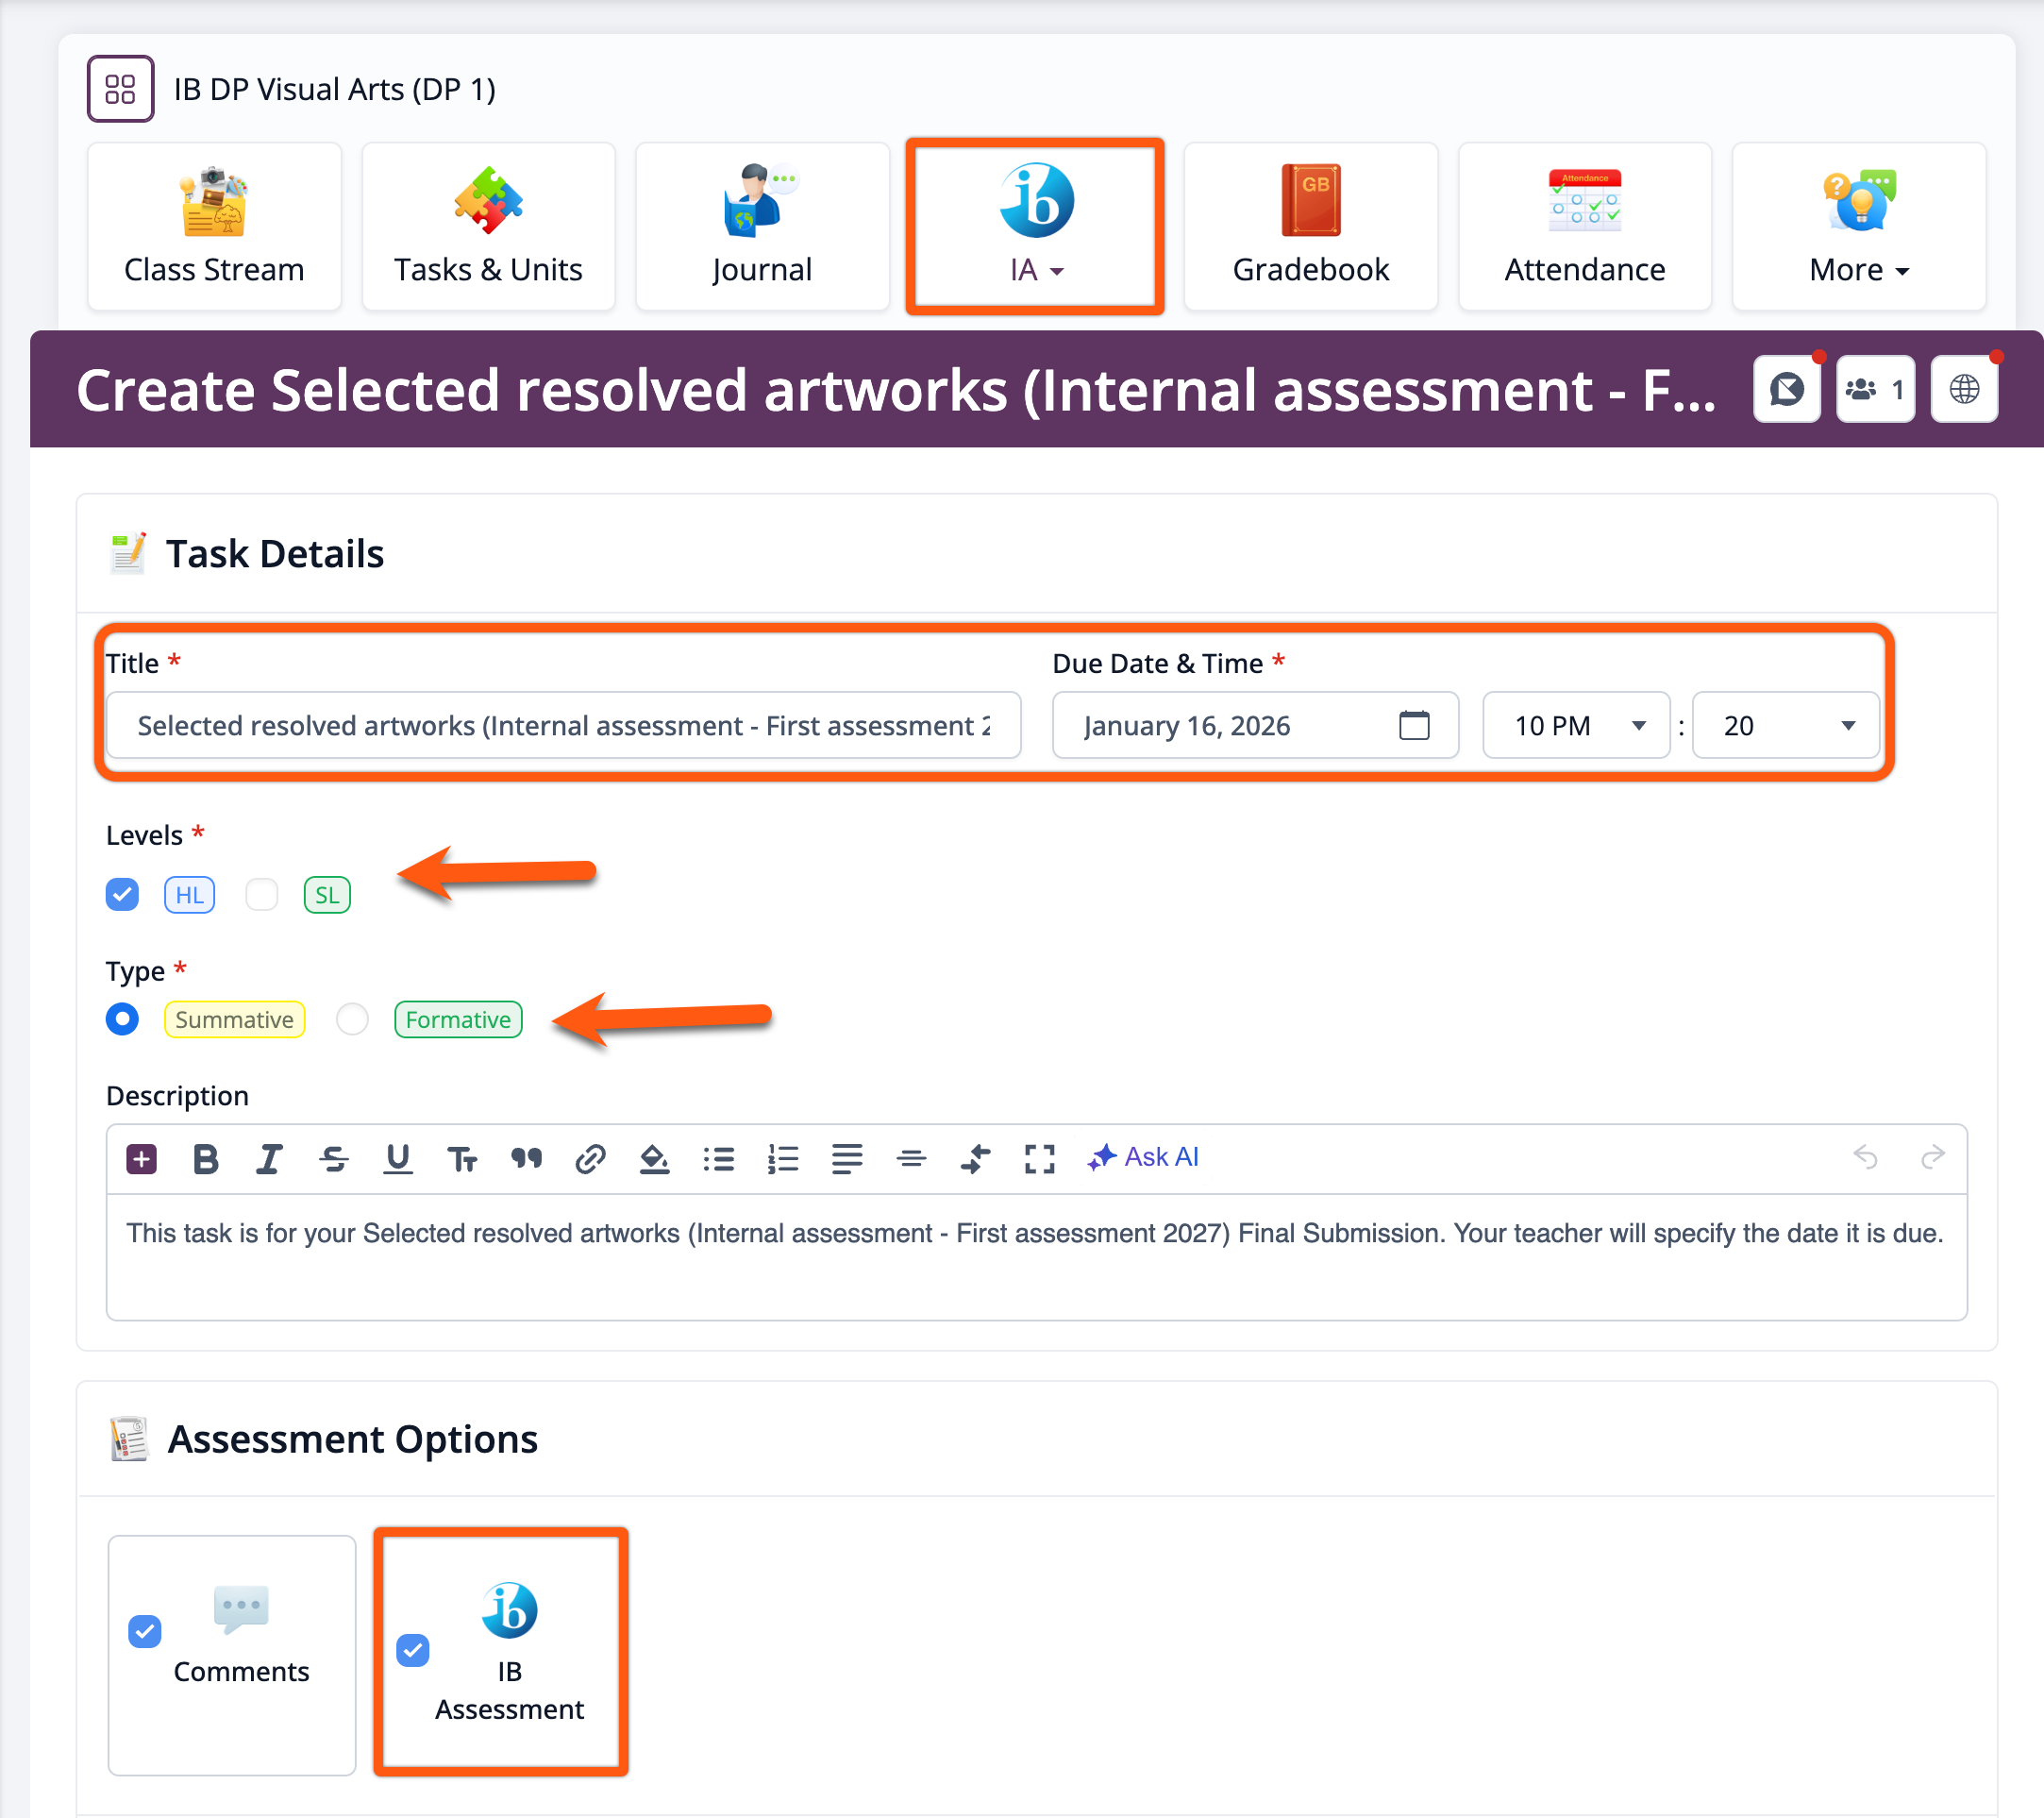Click the Title input field
This screenshot has height=1818, width=2044.
pyautogui.click(x=563, y=725)
